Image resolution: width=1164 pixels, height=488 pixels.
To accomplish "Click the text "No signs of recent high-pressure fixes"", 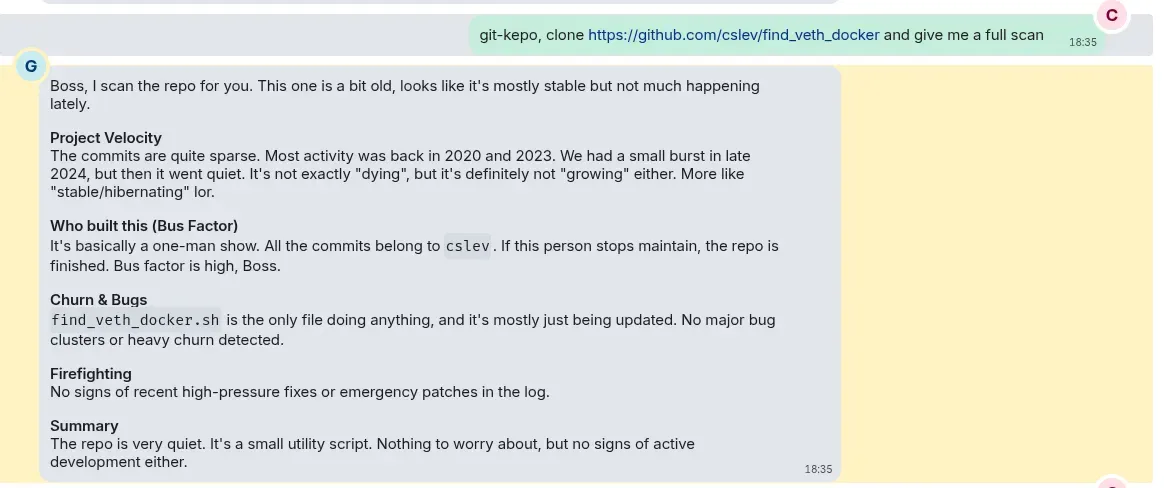I will [x=180, y=392].
